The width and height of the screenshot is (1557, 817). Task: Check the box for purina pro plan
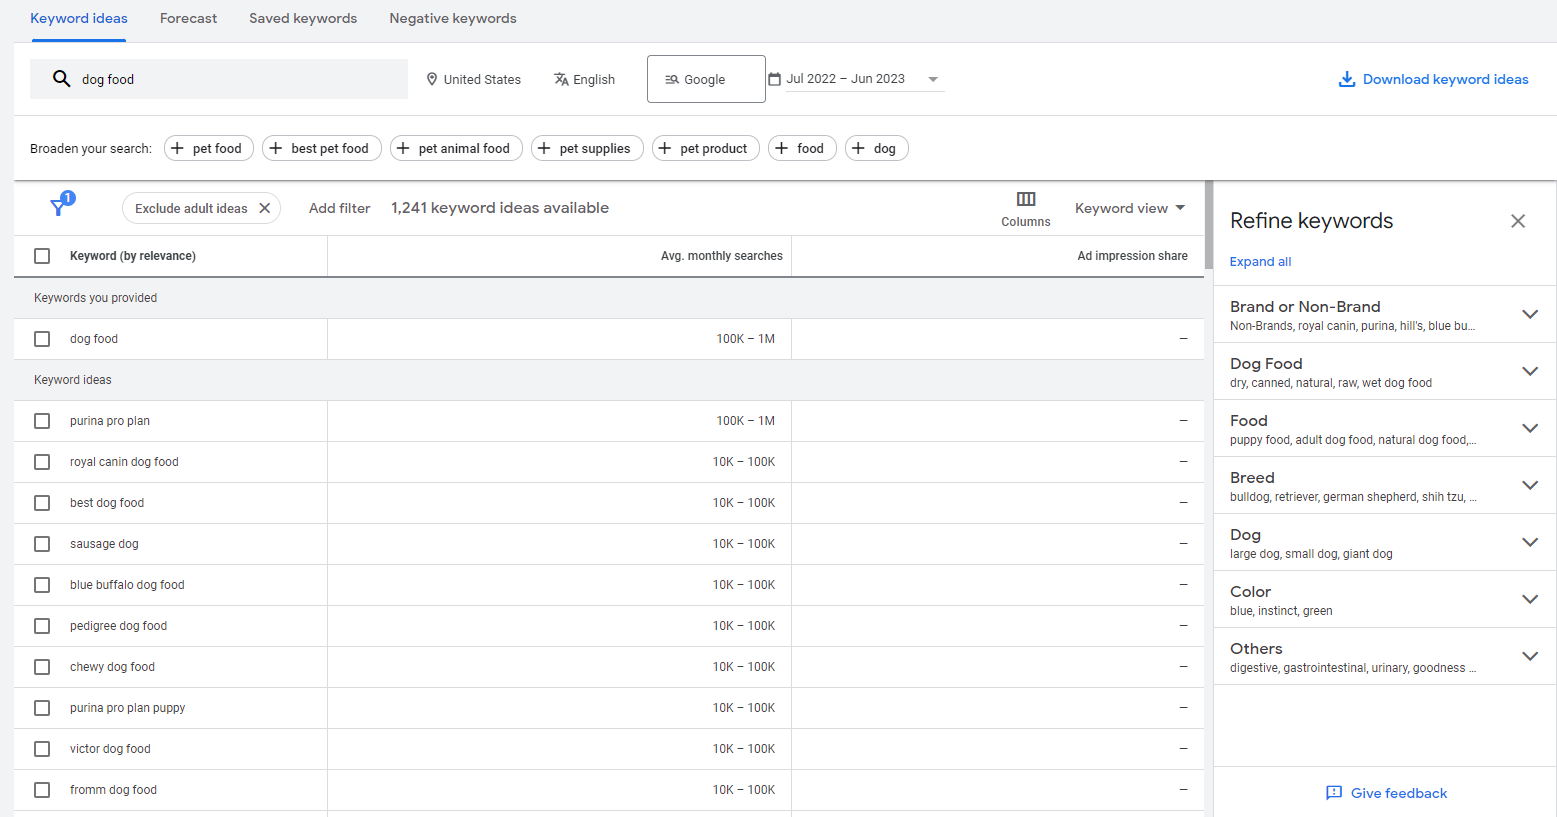tap(42, 421)
